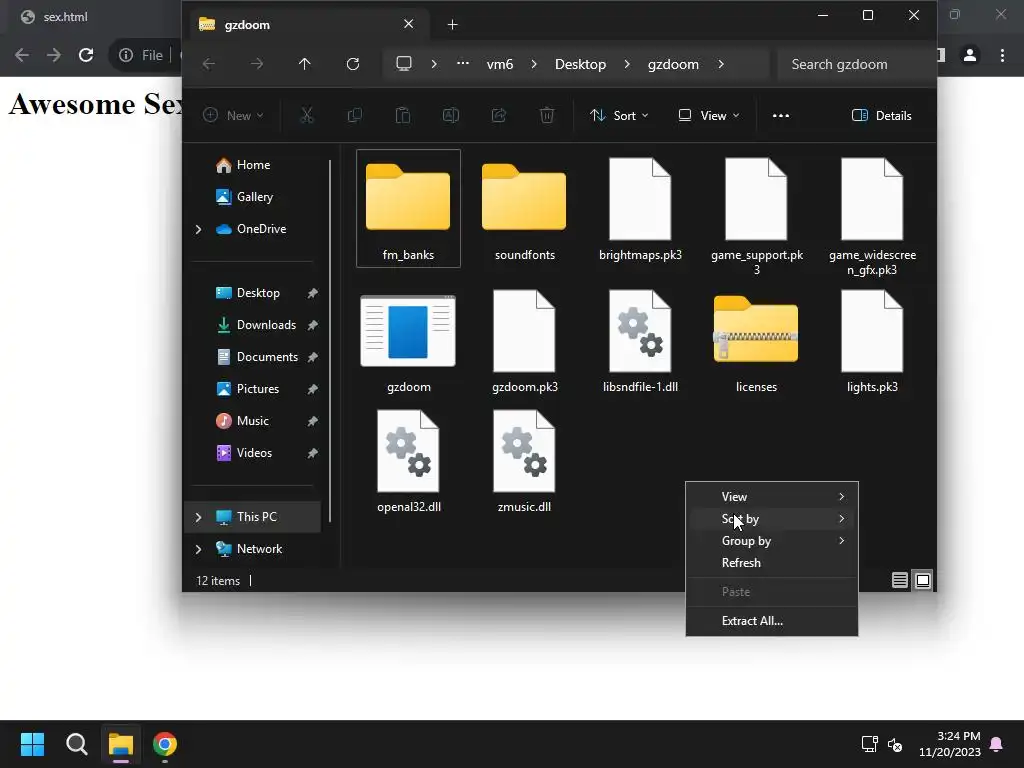Viewport: 1024px width, 768px height.
Task: Open the Chrome profile icon
Action: (x=970, y=56)
